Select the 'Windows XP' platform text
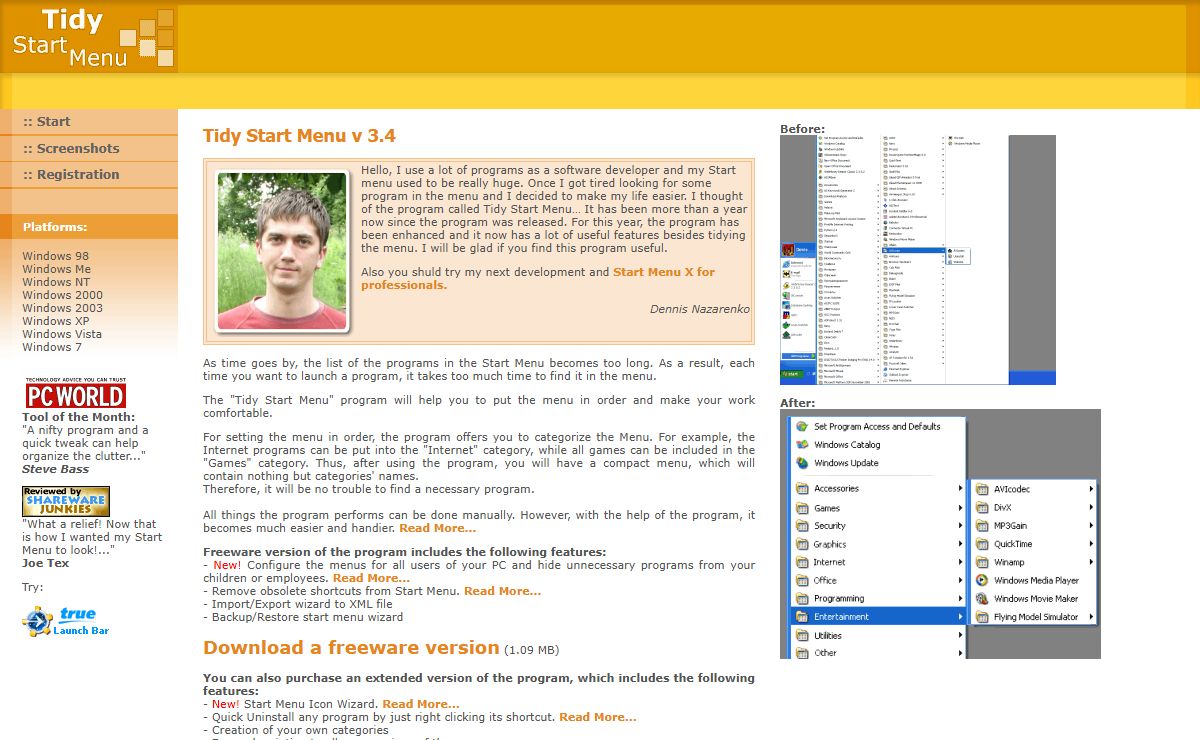Screen dimensions: 1200x740 56,321
